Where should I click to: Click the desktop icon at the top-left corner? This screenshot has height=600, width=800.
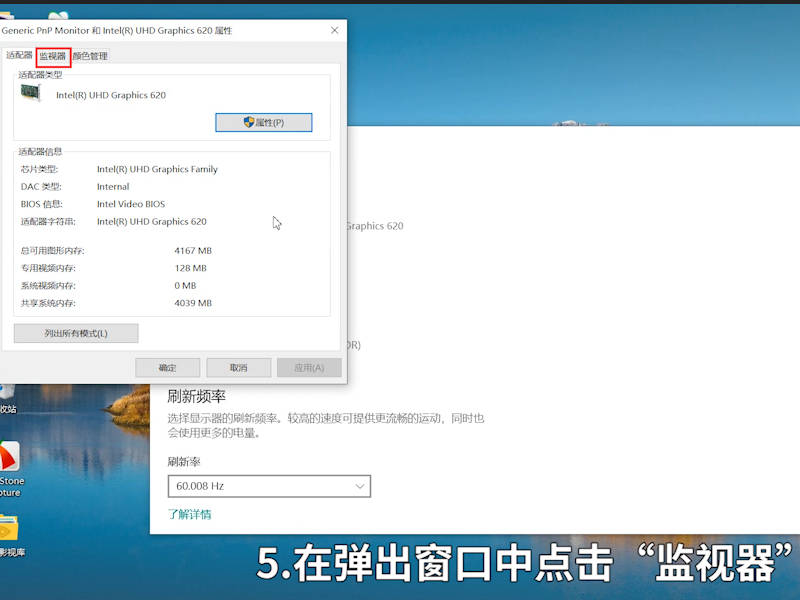pos(8,14)
